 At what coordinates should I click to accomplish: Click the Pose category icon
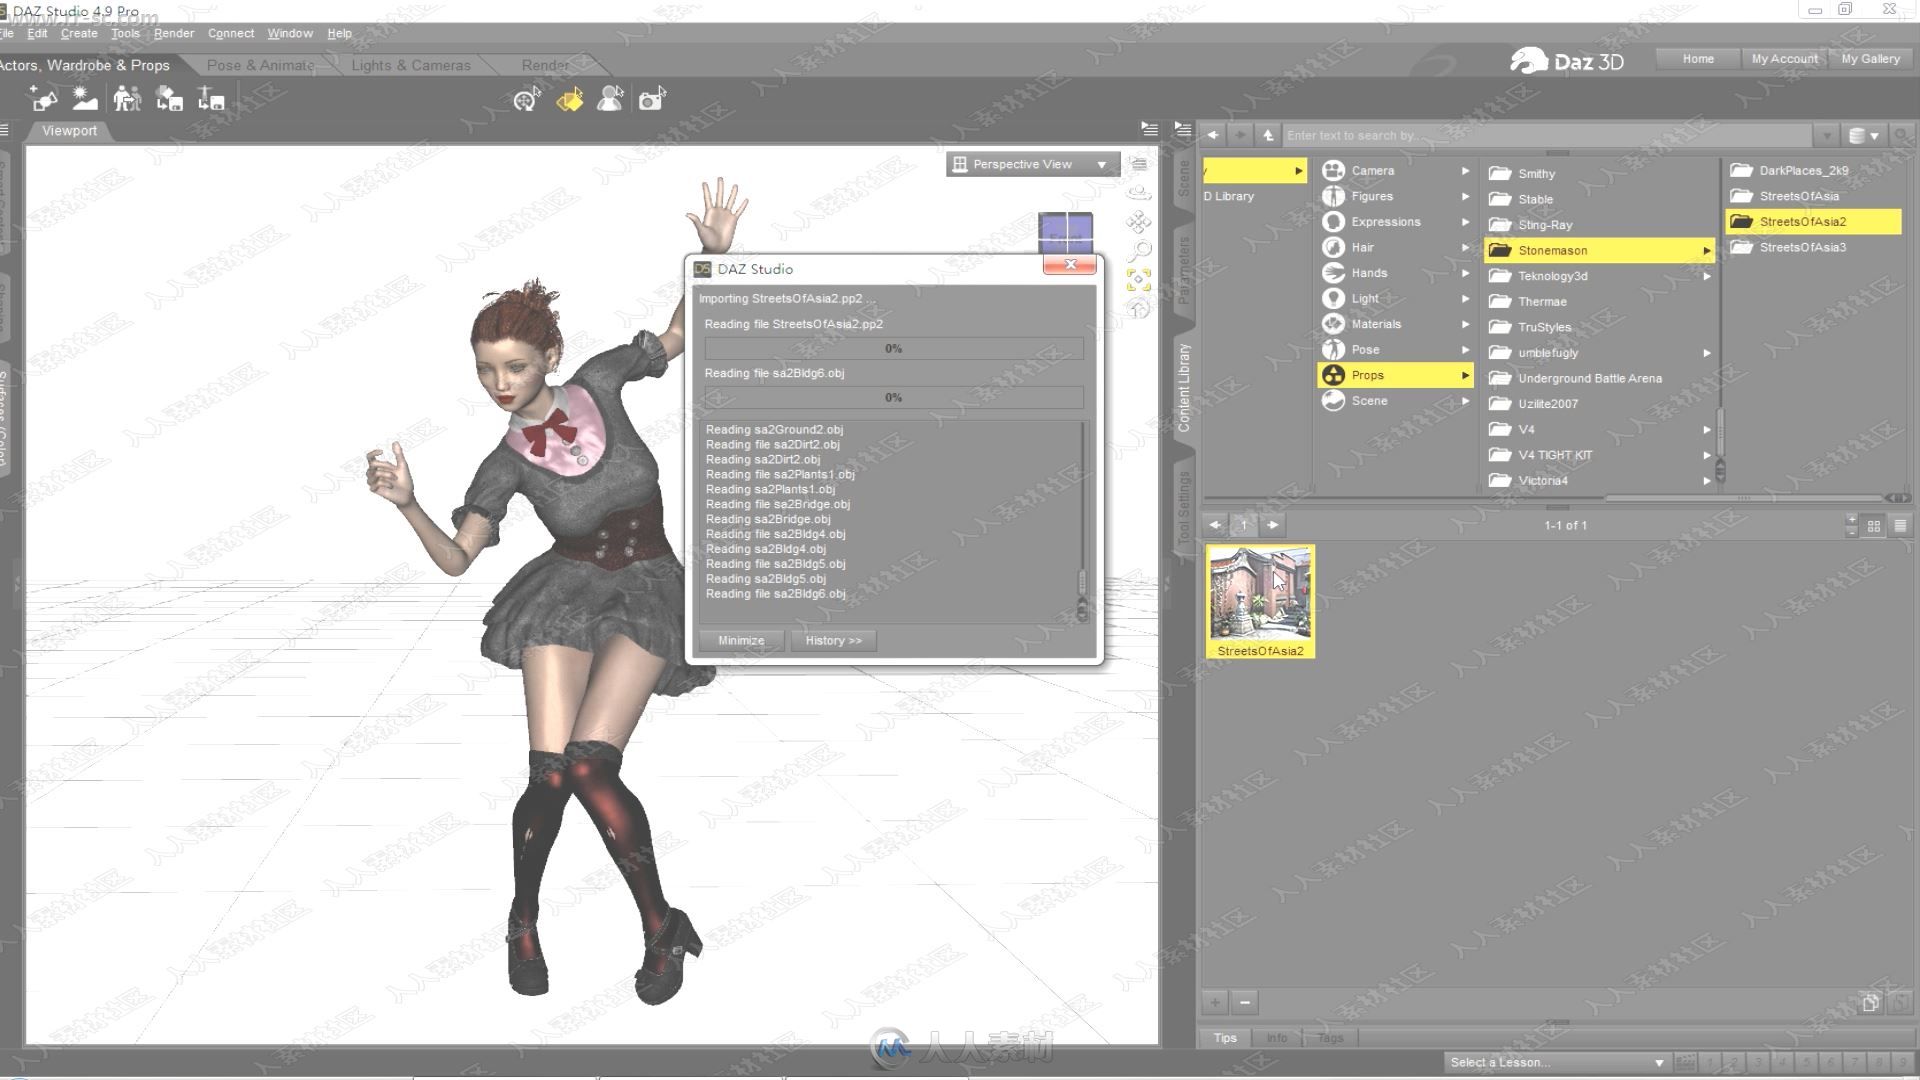click(1333, 349)
